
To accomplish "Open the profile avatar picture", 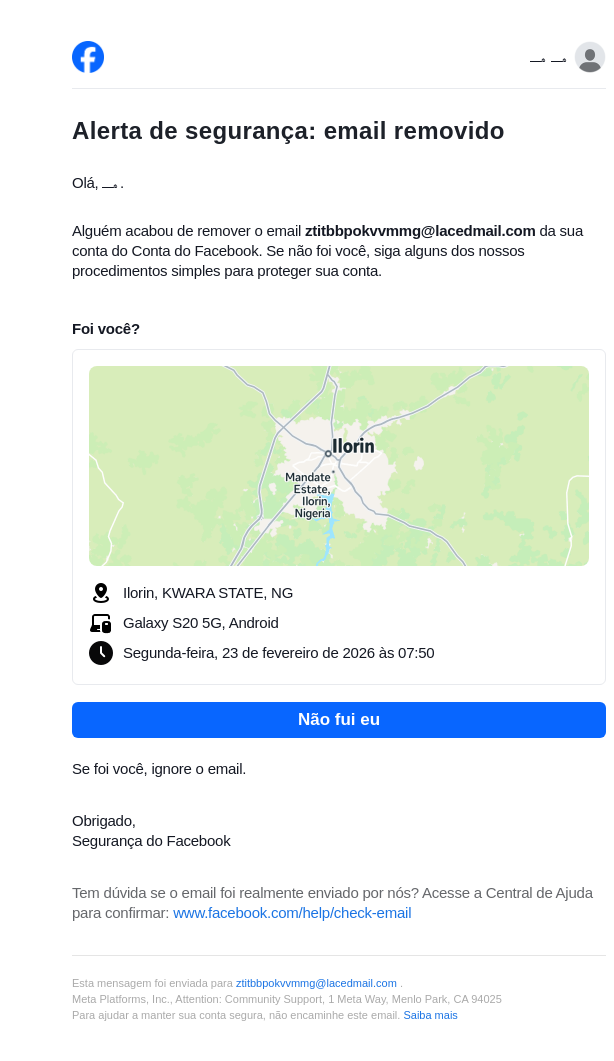I will (590, 58).
